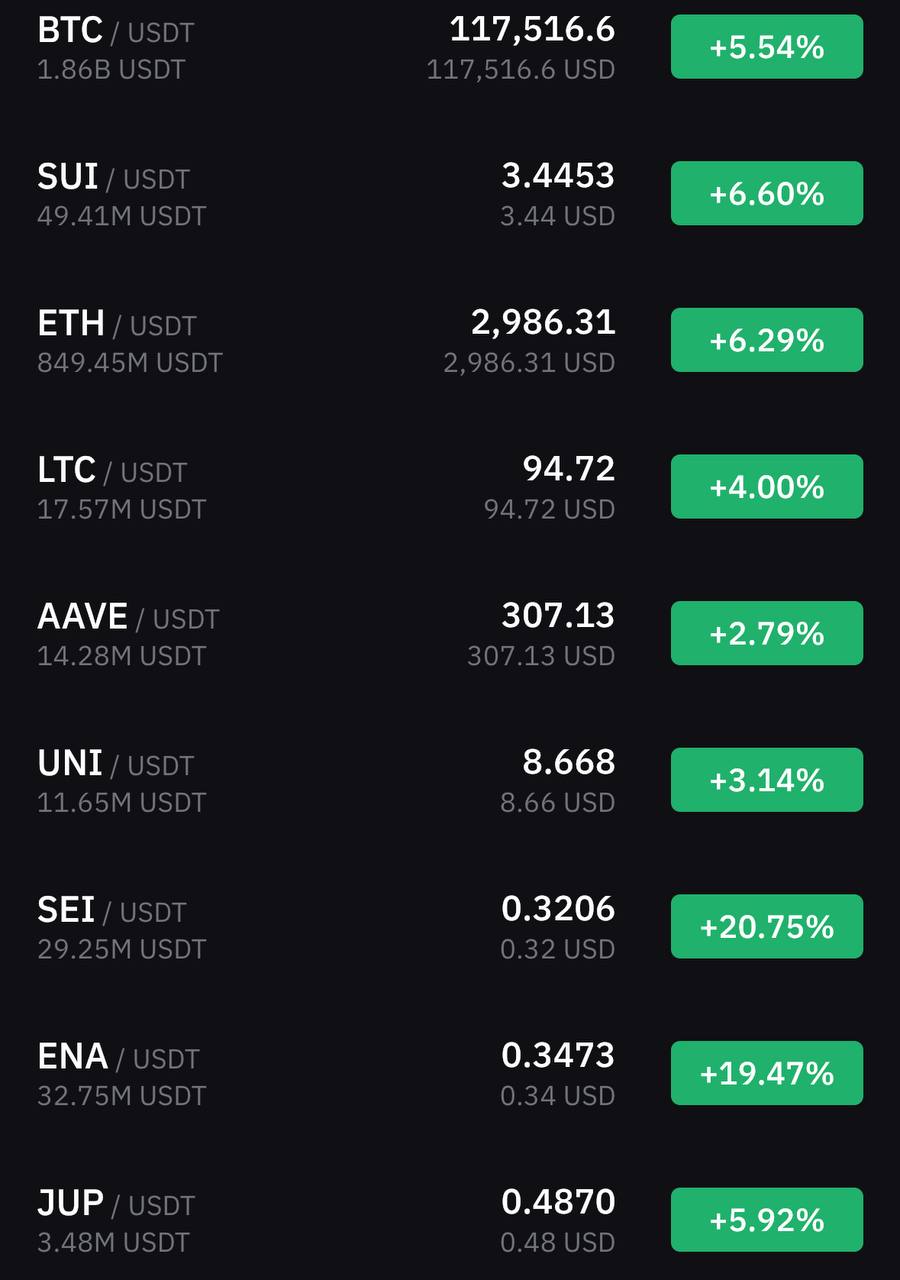
Task: Click the +5.54% BTC change badge
Action: tap(767, 47)
